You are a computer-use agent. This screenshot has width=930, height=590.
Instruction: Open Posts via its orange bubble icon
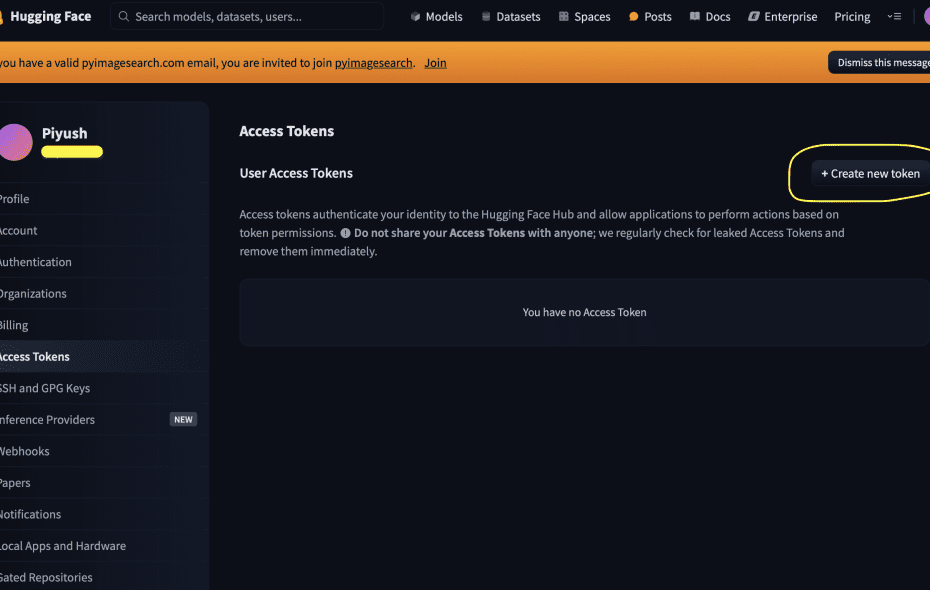pos(633,17)
